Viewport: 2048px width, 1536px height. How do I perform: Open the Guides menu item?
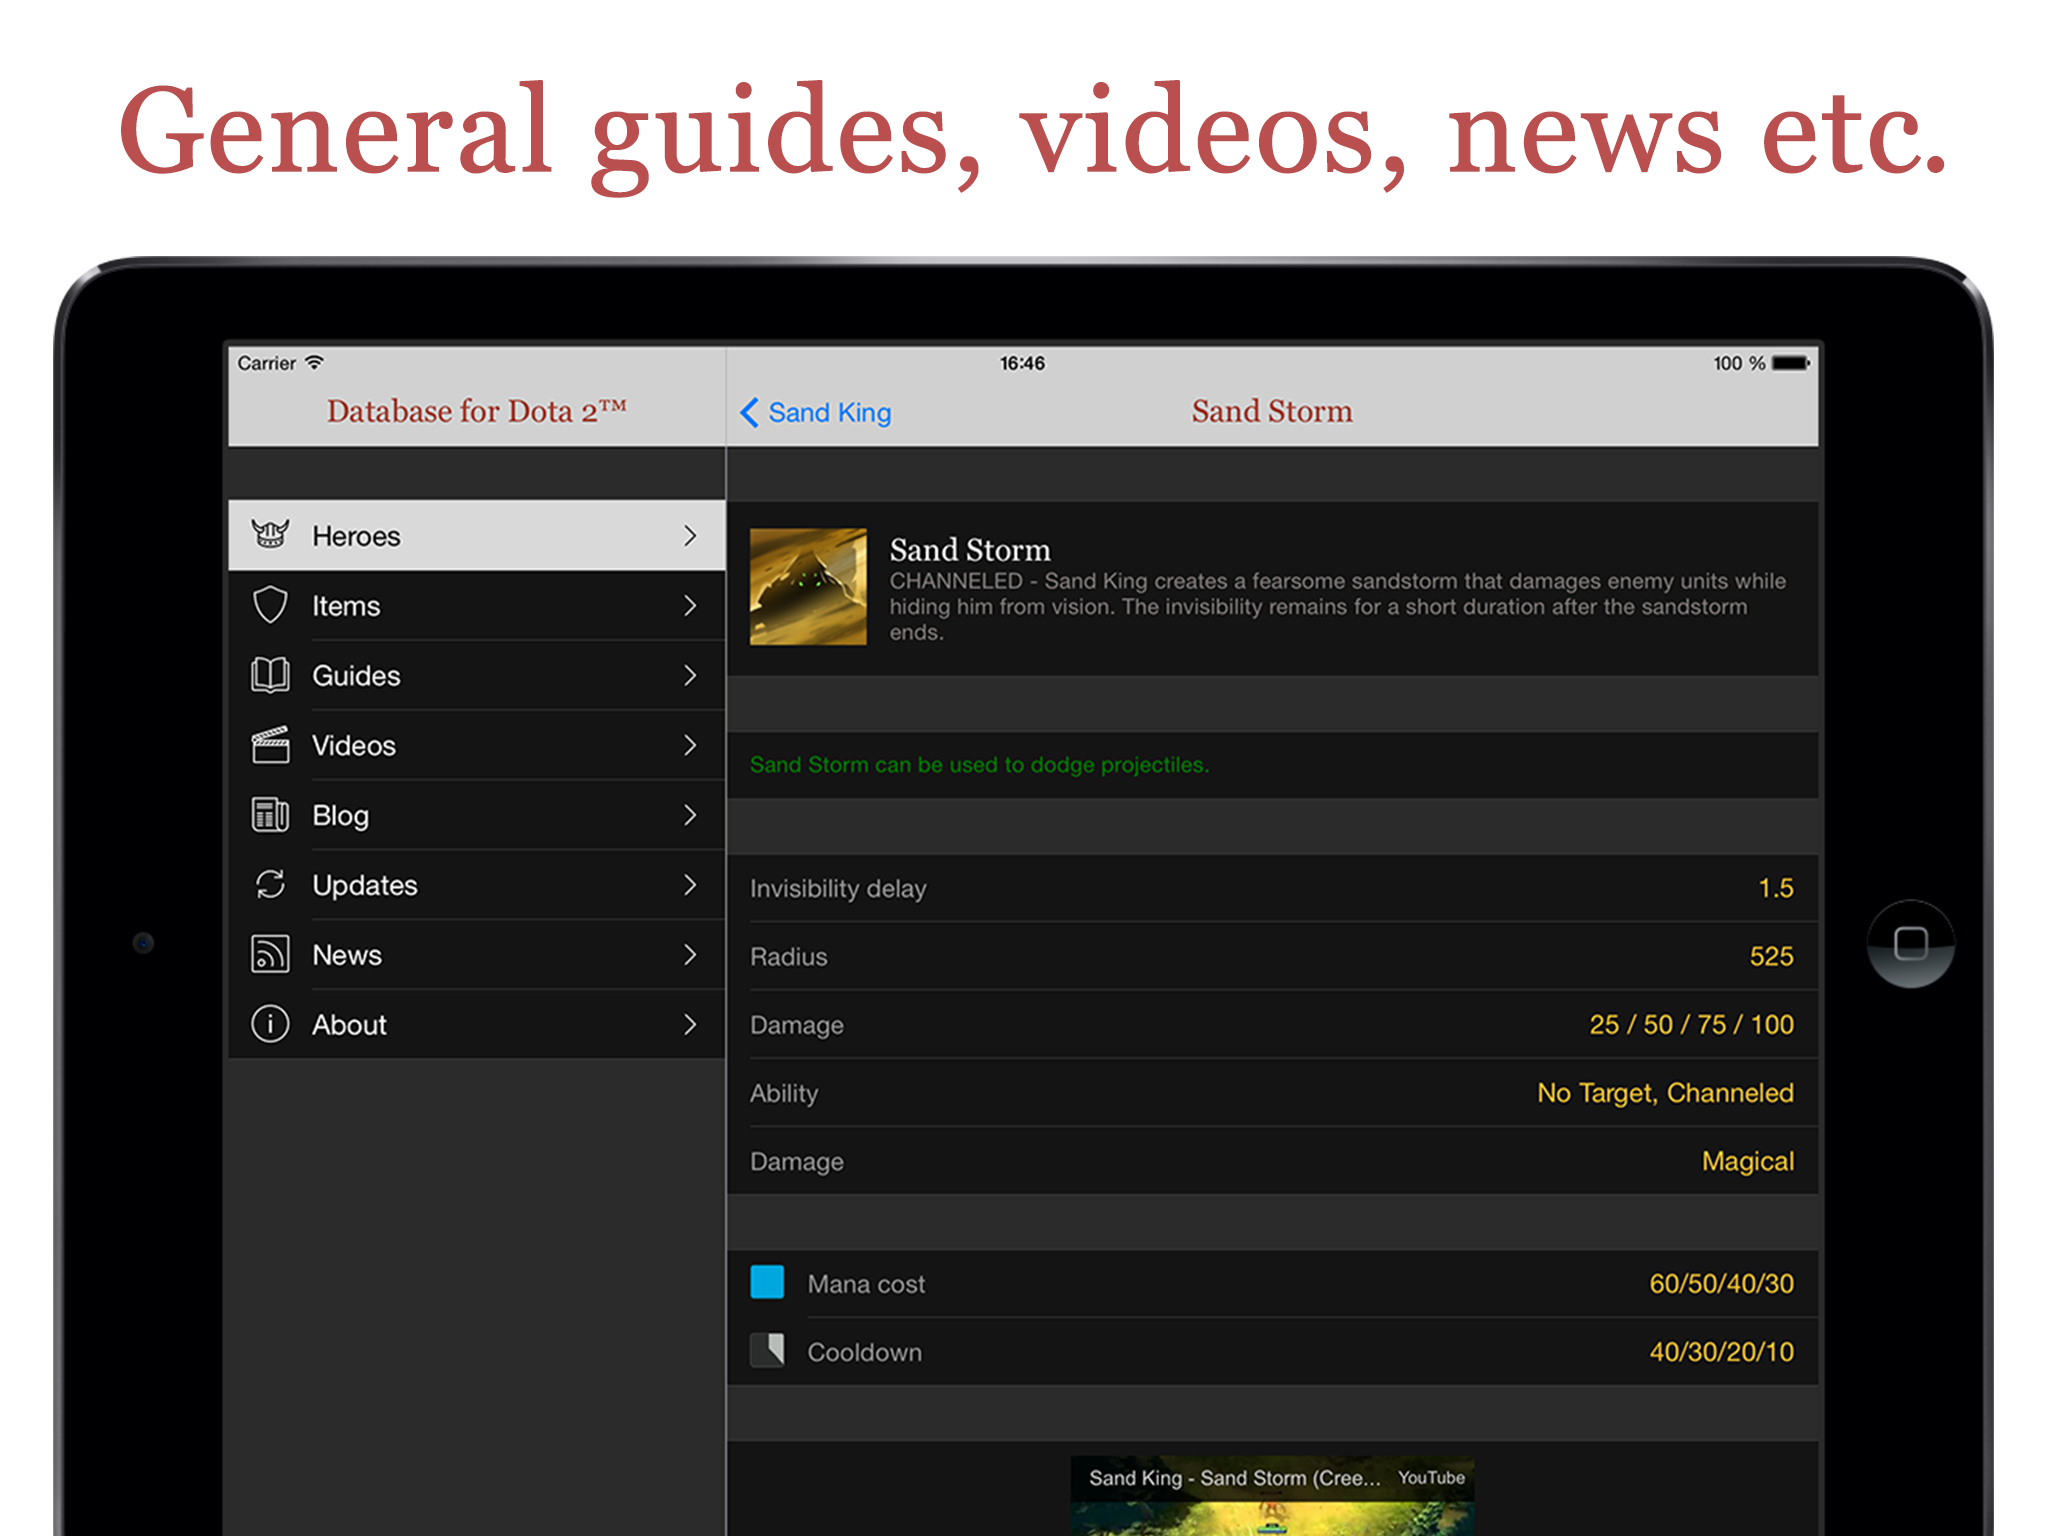[x=477, y=675]
